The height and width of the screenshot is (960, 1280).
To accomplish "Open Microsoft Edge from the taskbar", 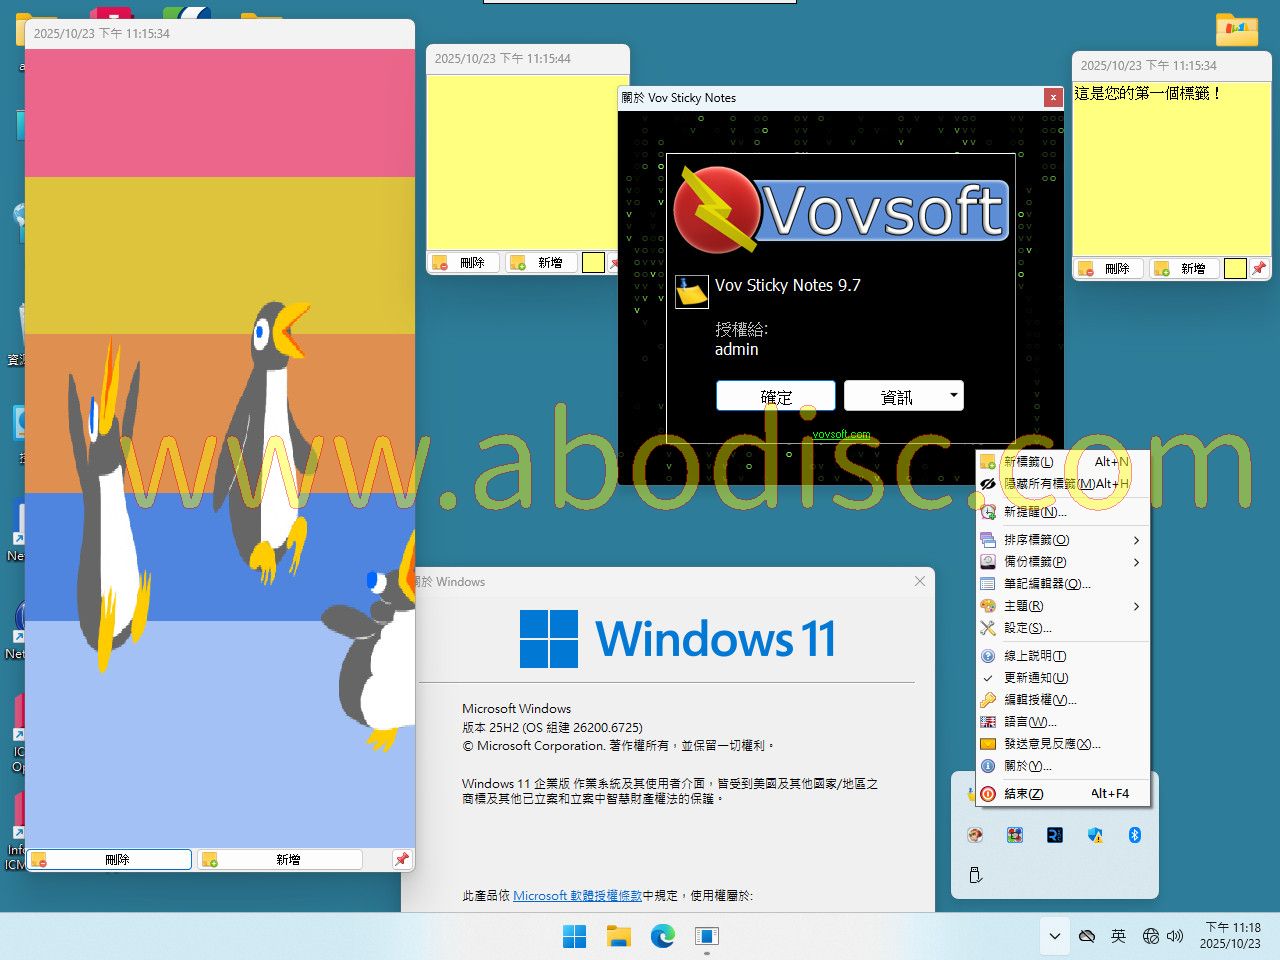I will click(662, 936).
